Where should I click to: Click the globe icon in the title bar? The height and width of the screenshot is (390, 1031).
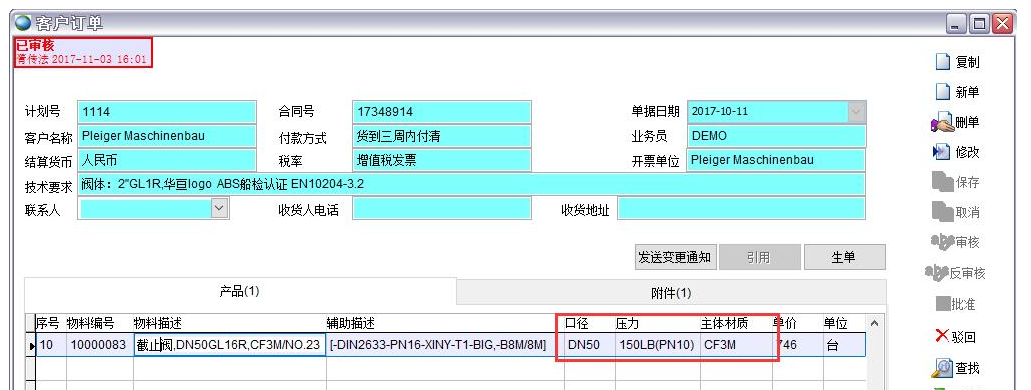click(x=24, y=23)
